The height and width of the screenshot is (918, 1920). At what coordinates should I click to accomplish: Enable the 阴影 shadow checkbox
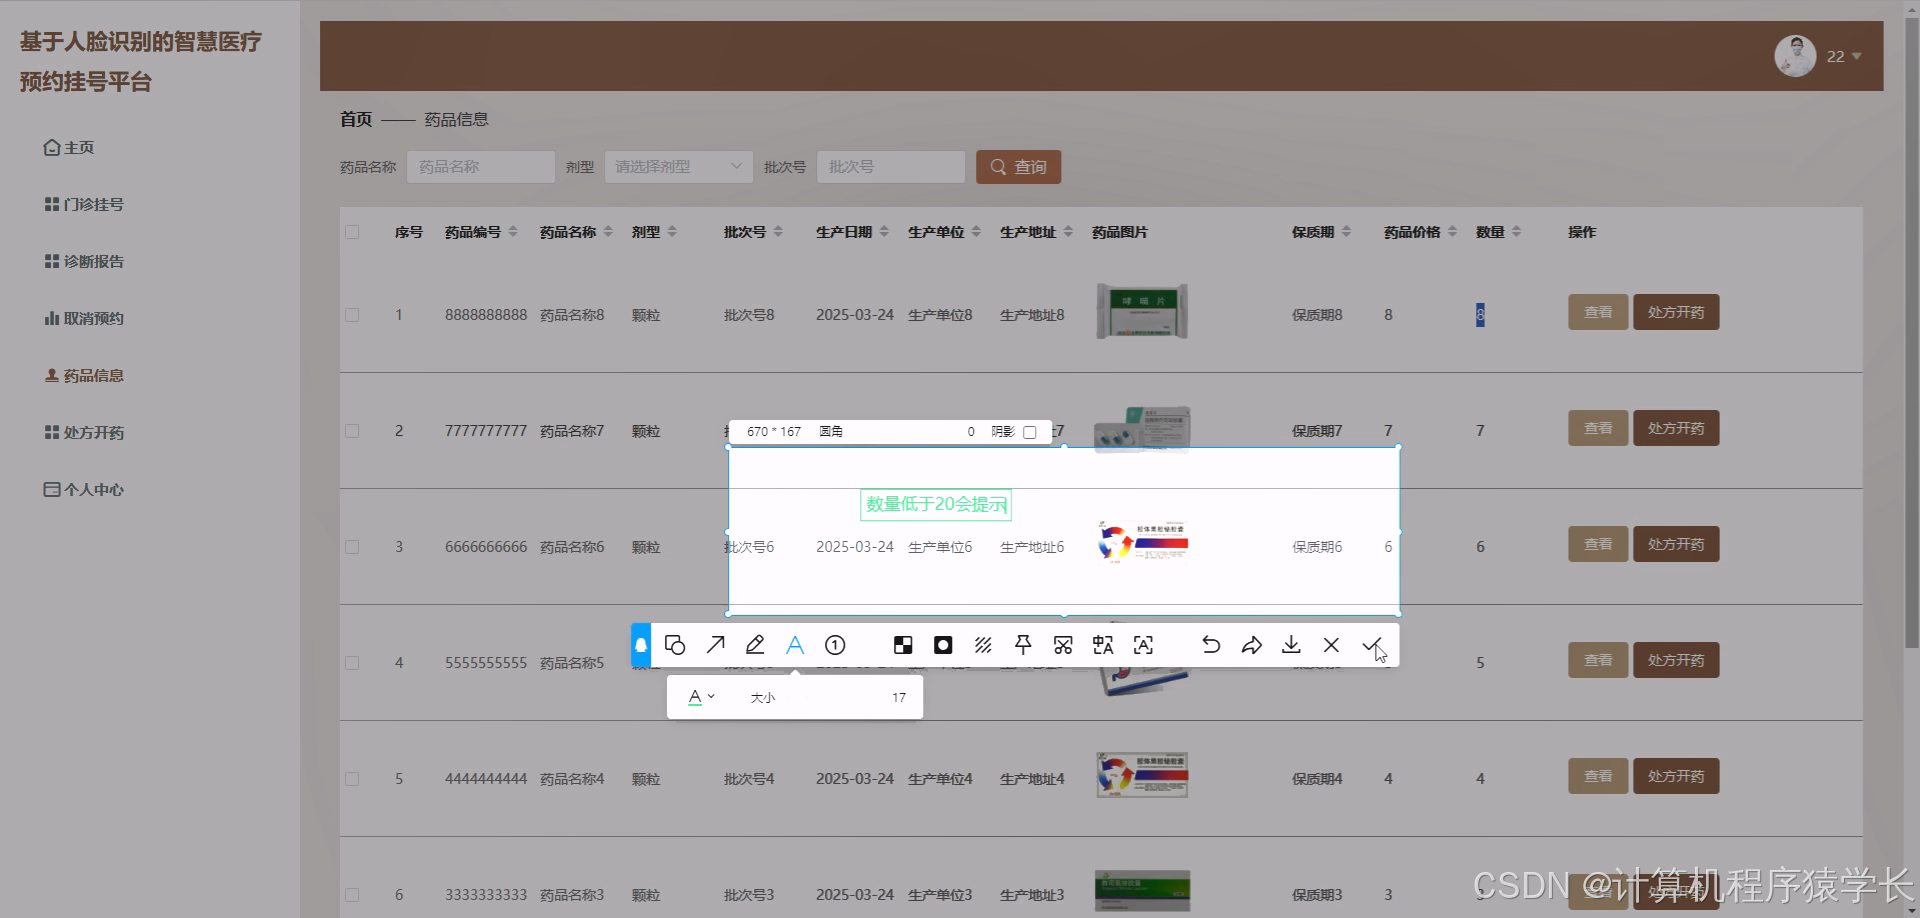pyautogui.click(x=1030, y=432)
